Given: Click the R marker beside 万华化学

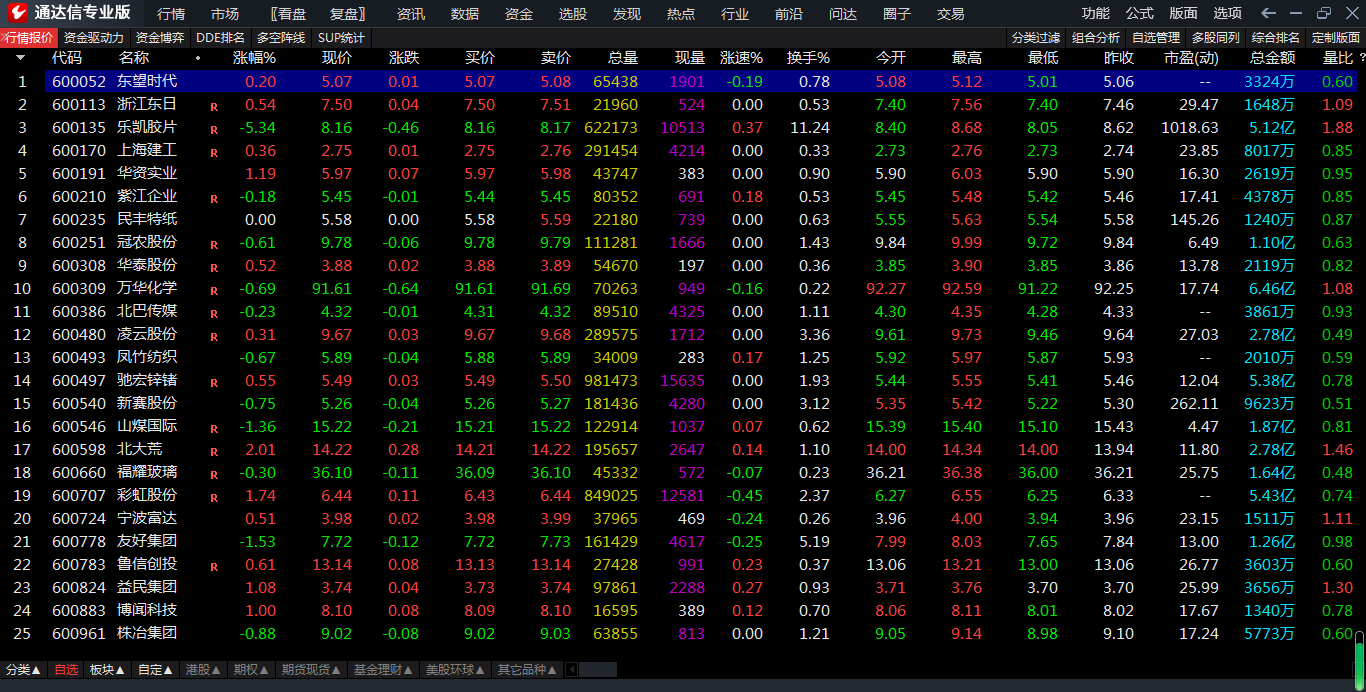Looking at the screenshot, I should pos(214,290).
